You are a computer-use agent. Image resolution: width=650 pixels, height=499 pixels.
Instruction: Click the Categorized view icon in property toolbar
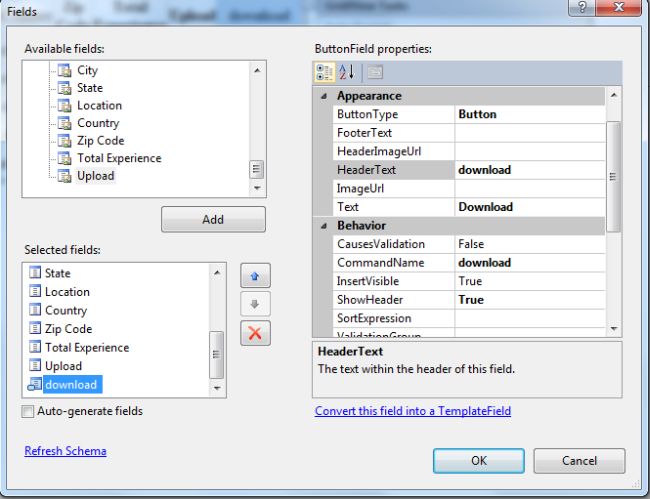[325, 72]
